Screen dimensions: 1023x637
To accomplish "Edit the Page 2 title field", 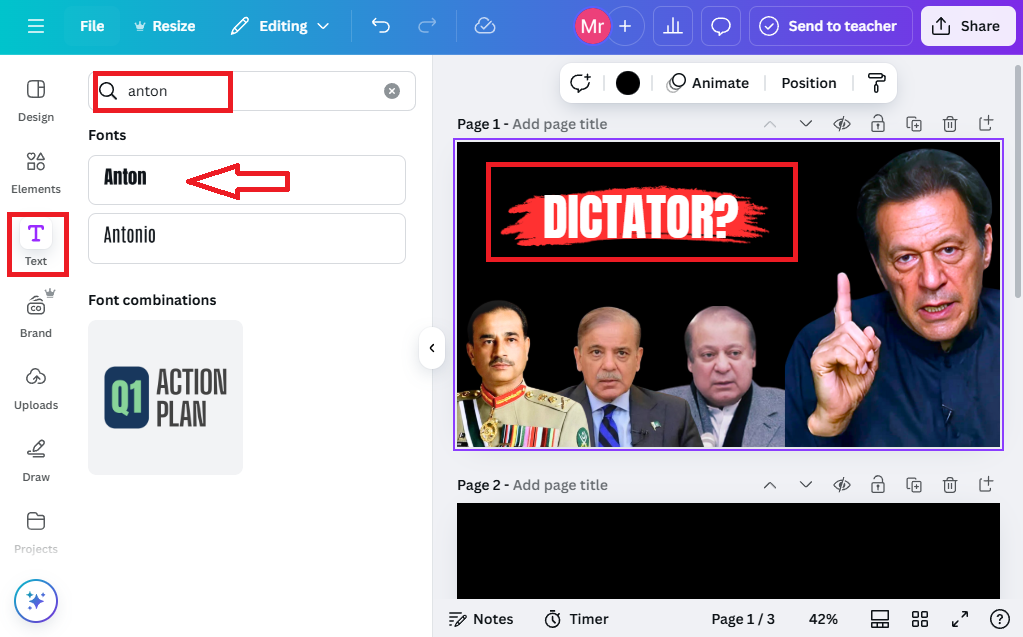I will click(x=560, y=485).
